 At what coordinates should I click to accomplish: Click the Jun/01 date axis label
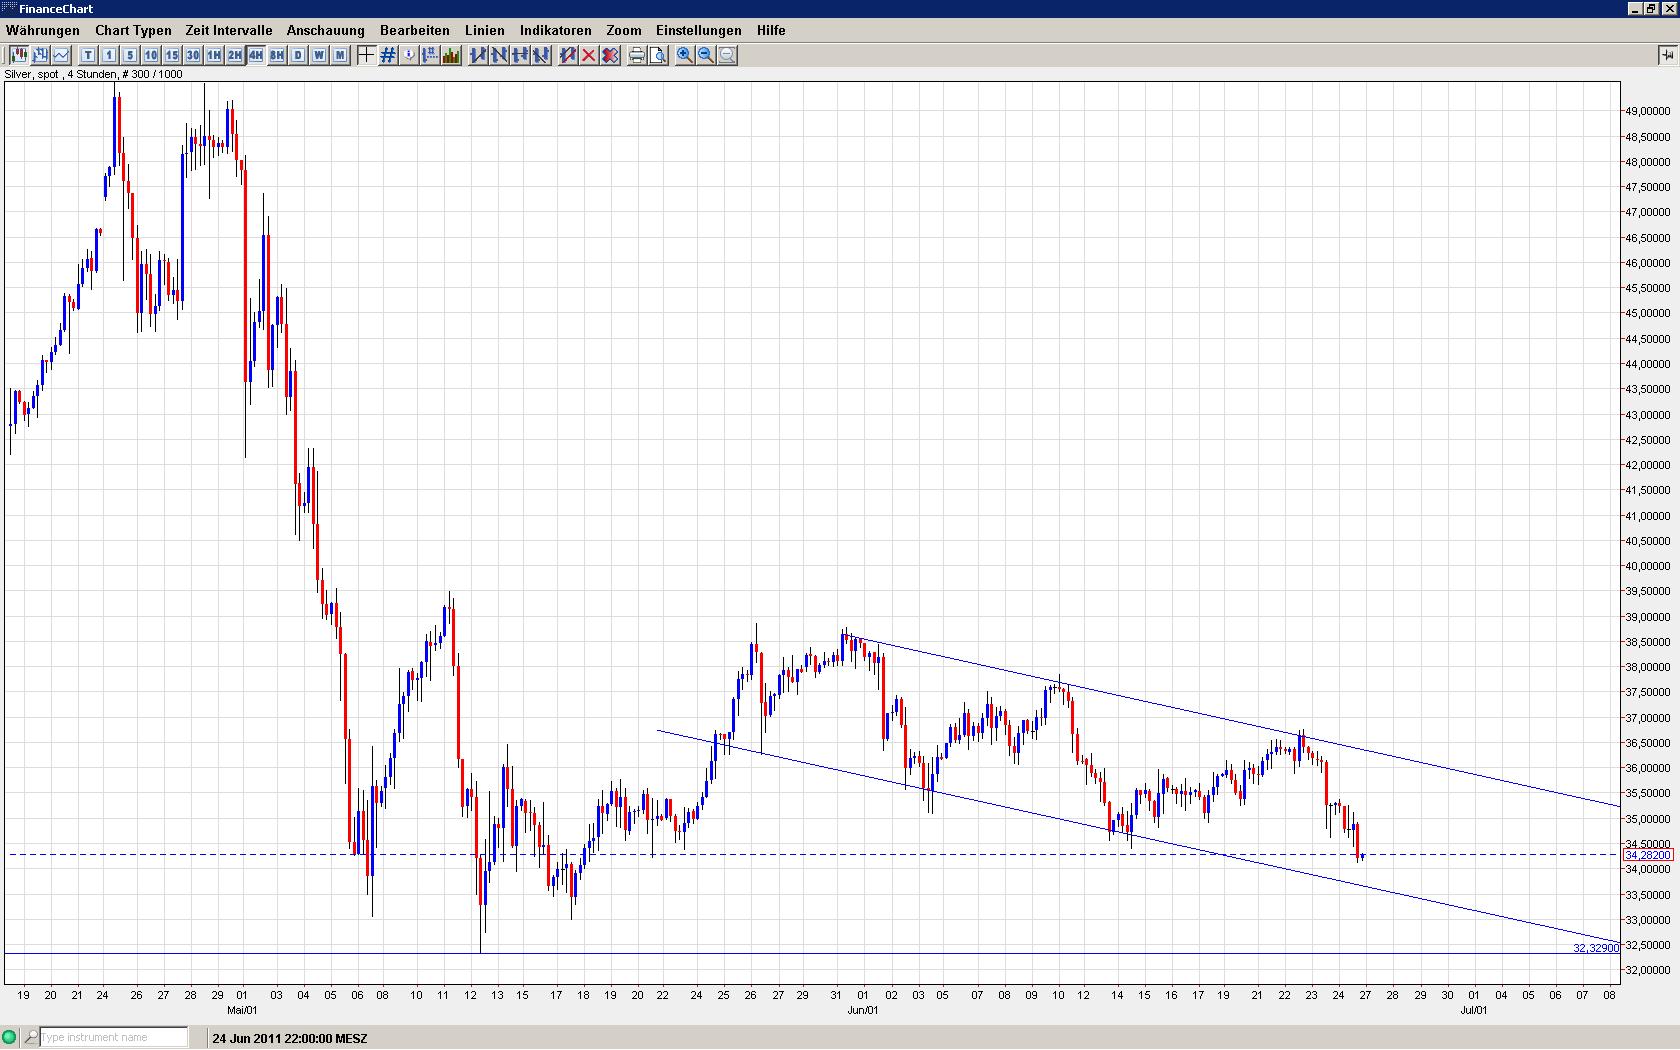[x=863, y=1010]
